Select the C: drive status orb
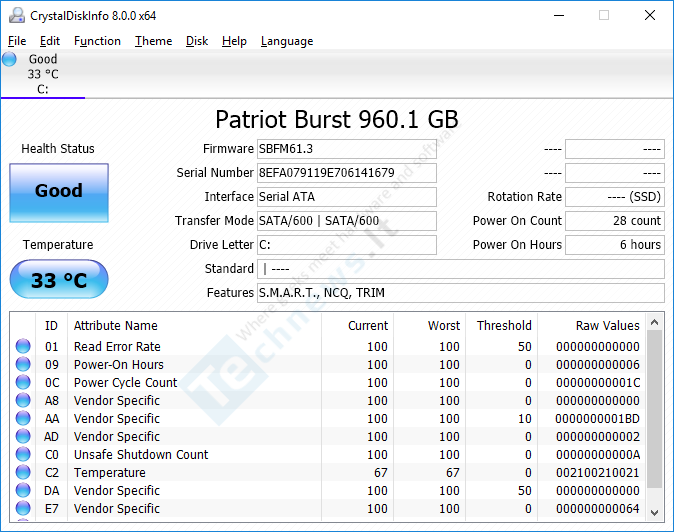This screenshot has width=674, height=532. point(10,59)
